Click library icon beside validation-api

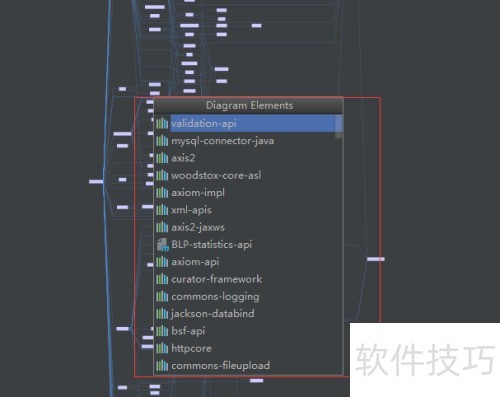(162, 123)
